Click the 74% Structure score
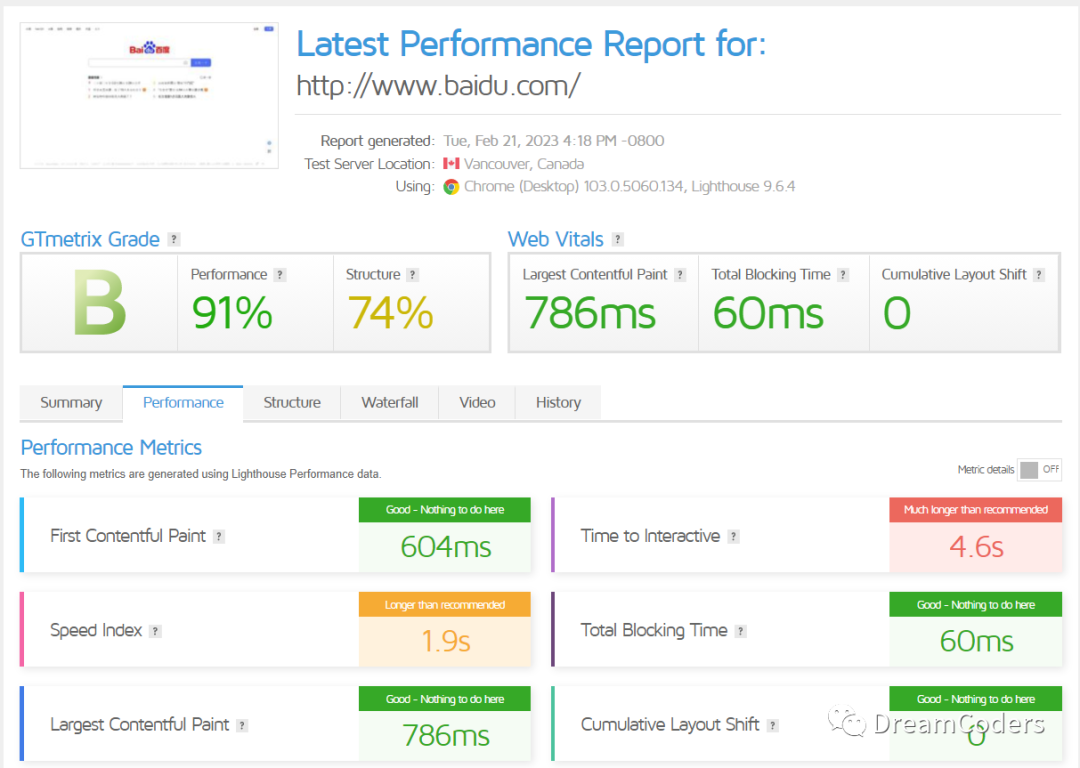 (391, 313)
